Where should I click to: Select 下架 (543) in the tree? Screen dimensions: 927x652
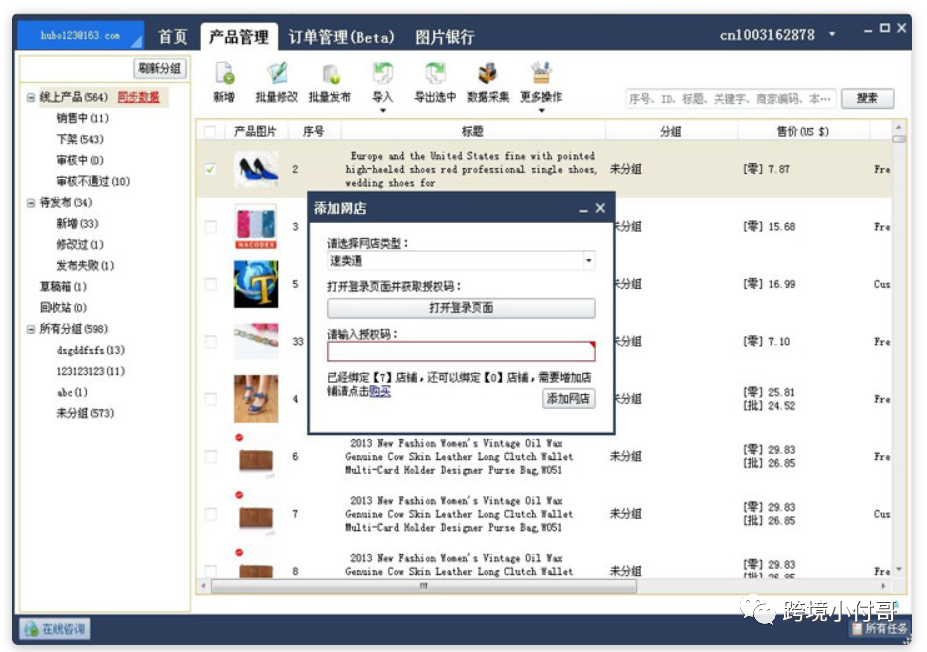tap(80, 140)
